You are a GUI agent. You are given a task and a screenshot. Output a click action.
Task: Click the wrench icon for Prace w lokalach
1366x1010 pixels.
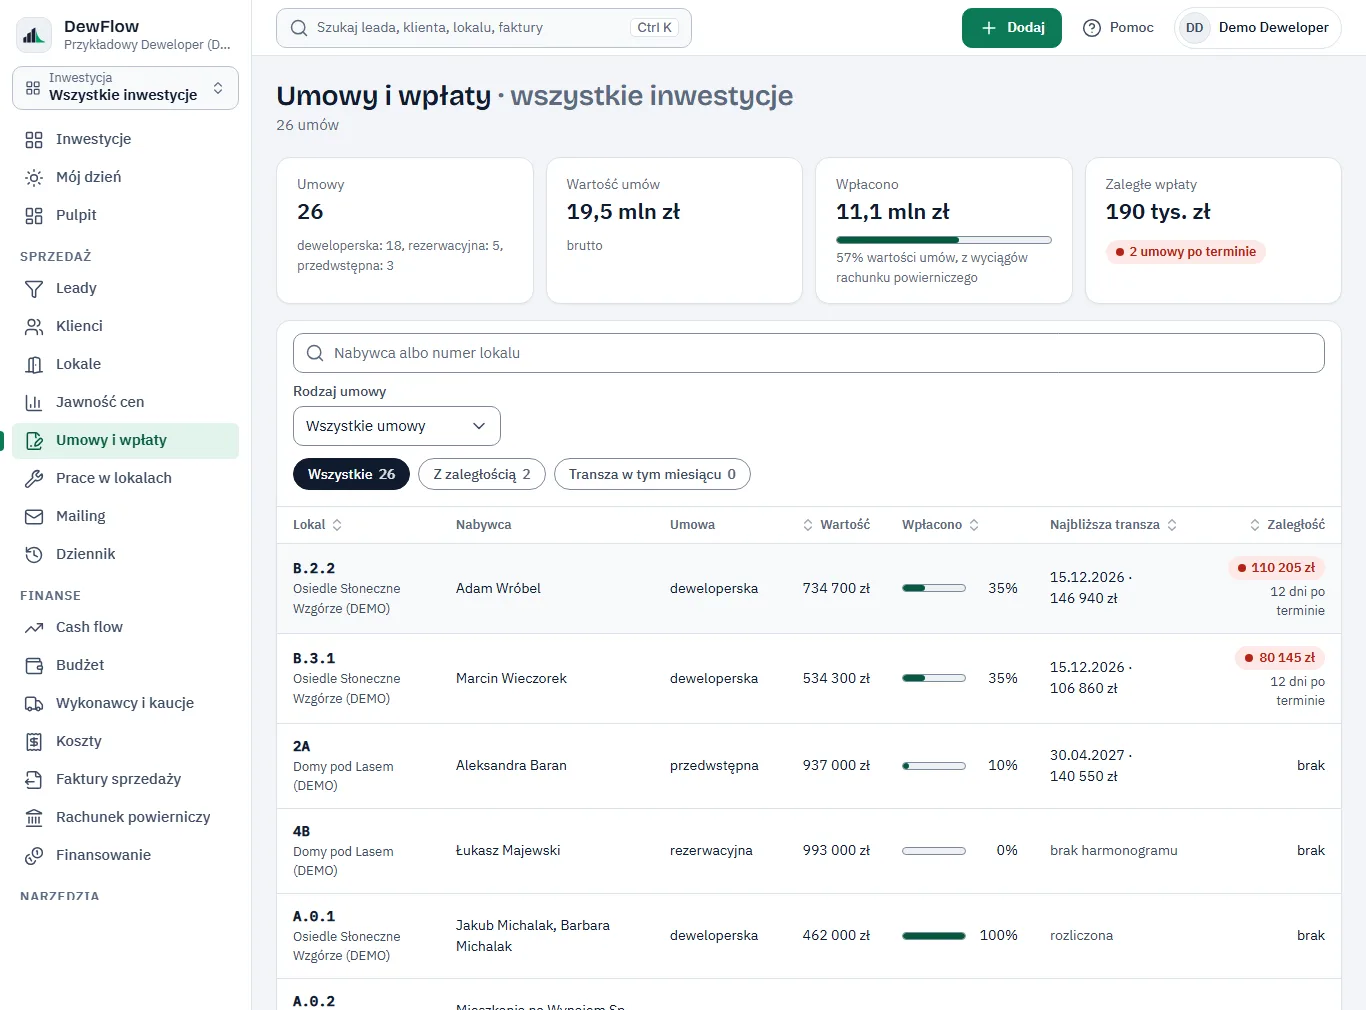coord(34,478)
